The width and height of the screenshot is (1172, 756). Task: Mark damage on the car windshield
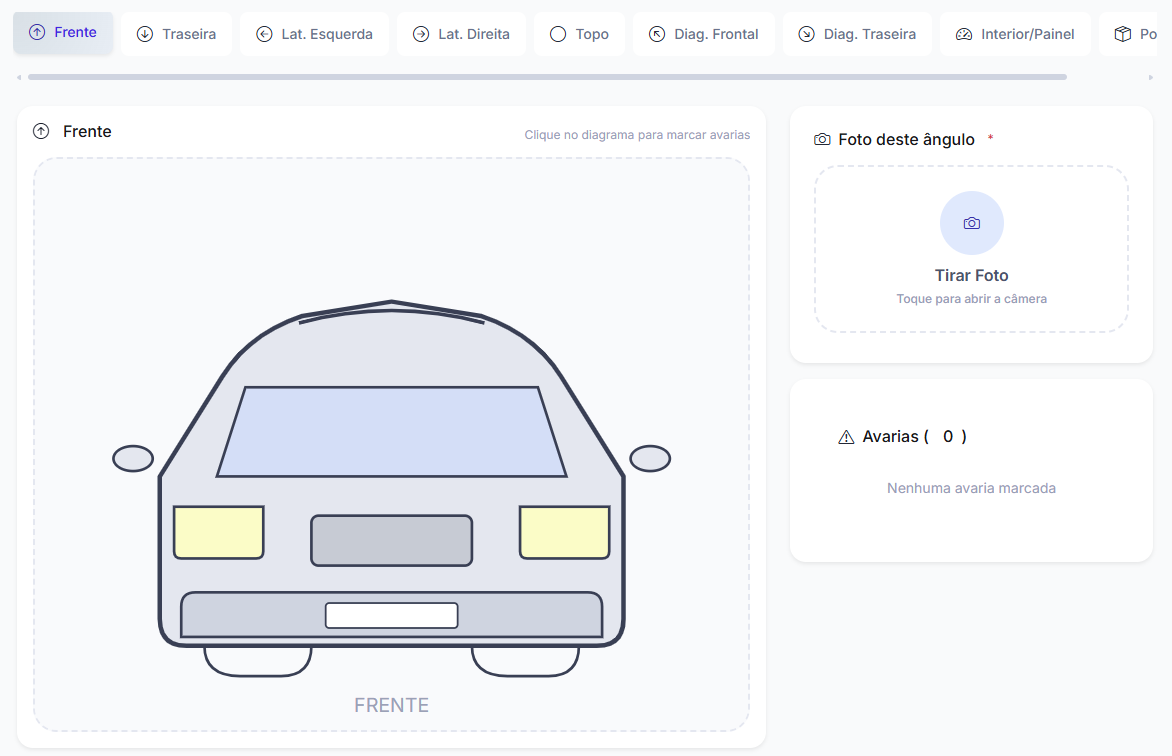391,431
